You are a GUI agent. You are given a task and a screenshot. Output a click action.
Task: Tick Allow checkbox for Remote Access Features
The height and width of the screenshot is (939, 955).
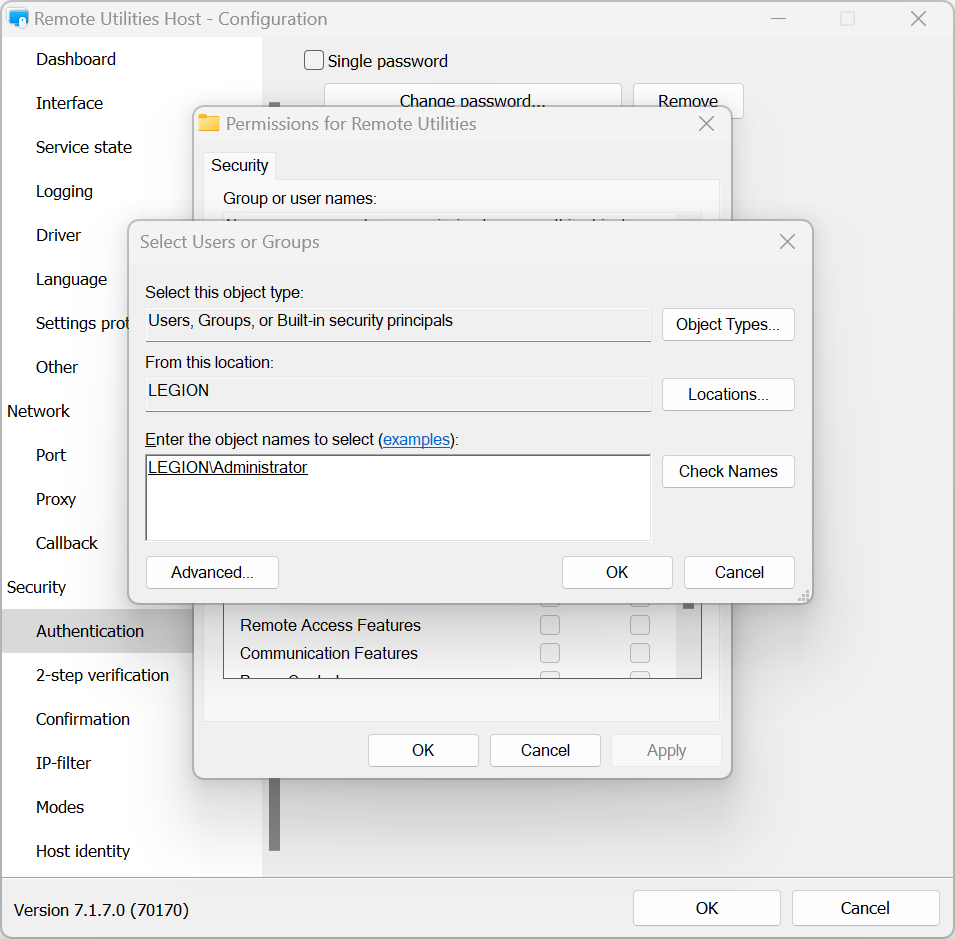pos(550,625)
